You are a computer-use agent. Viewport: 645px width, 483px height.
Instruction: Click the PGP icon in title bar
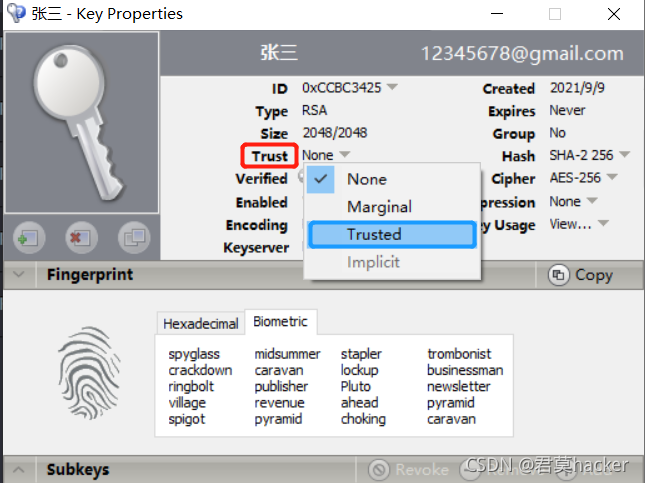(x=16, y=13)
